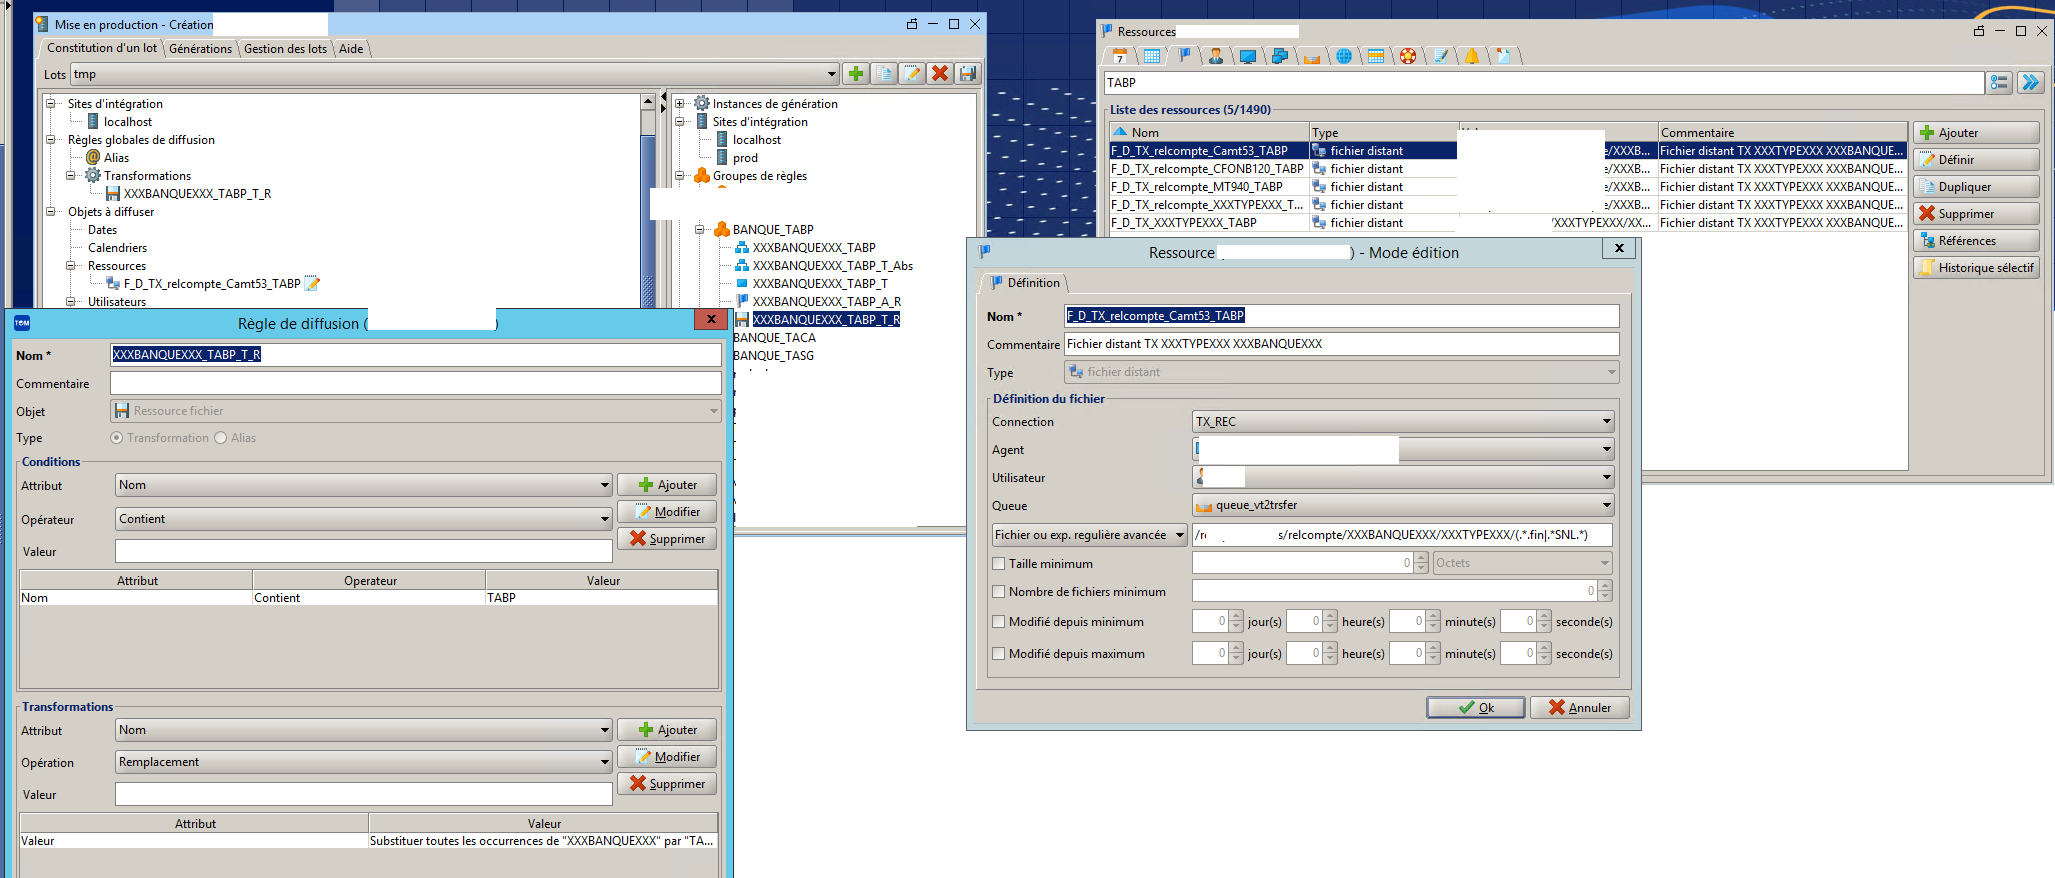Select the Alias radio button
The image size is (2055, 878).
coord(221,438)
